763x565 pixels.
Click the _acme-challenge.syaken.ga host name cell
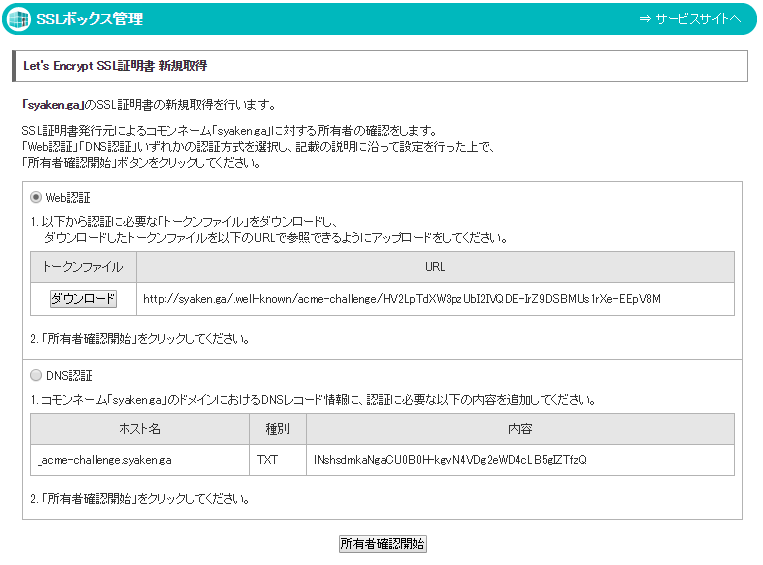coord(140,460)
